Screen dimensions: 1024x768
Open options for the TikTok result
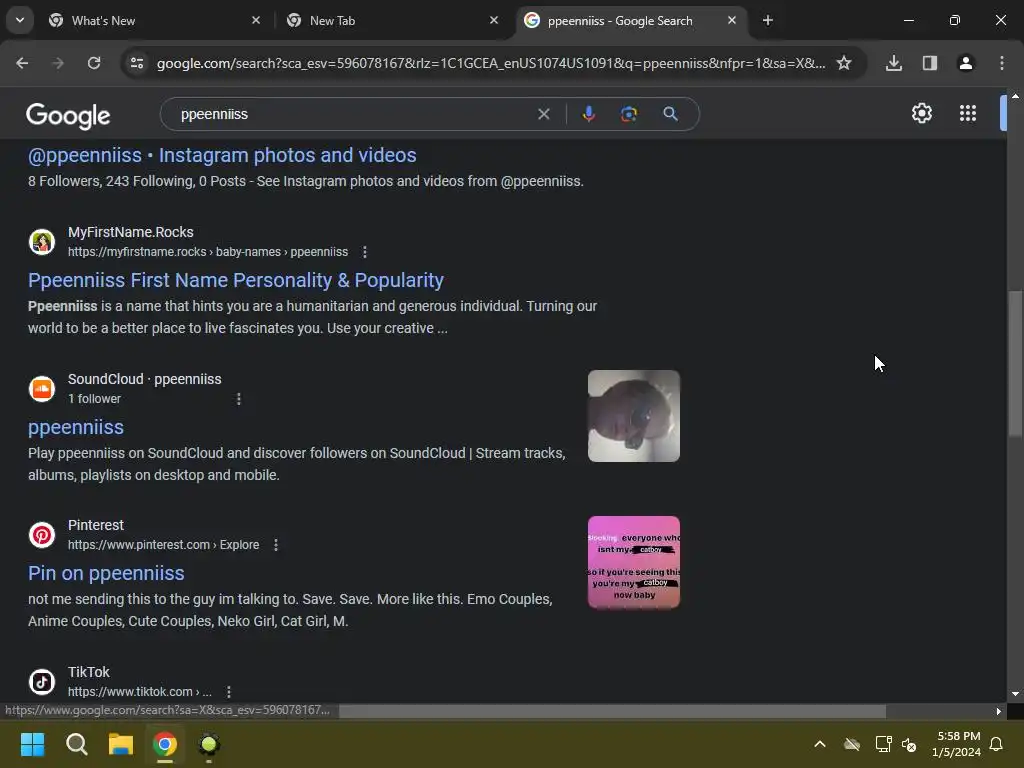pyautogui.click(x=229, y=692)
